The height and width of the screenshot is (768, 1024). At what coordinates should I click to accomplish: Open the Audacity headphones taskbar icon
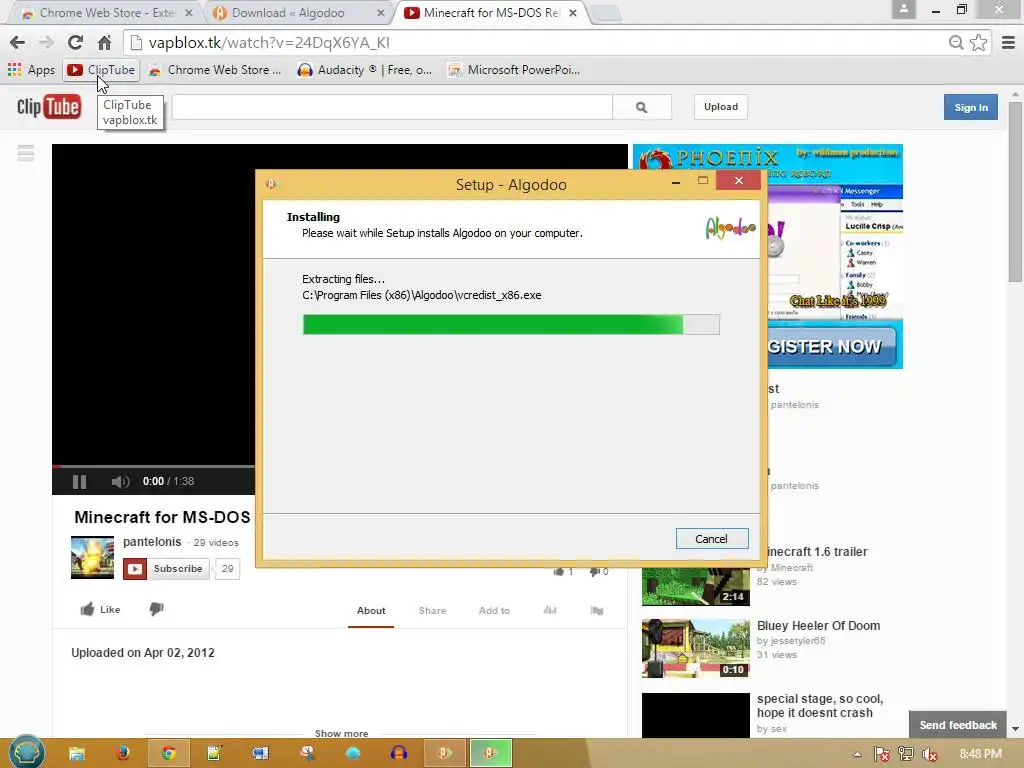coord(399,754)
